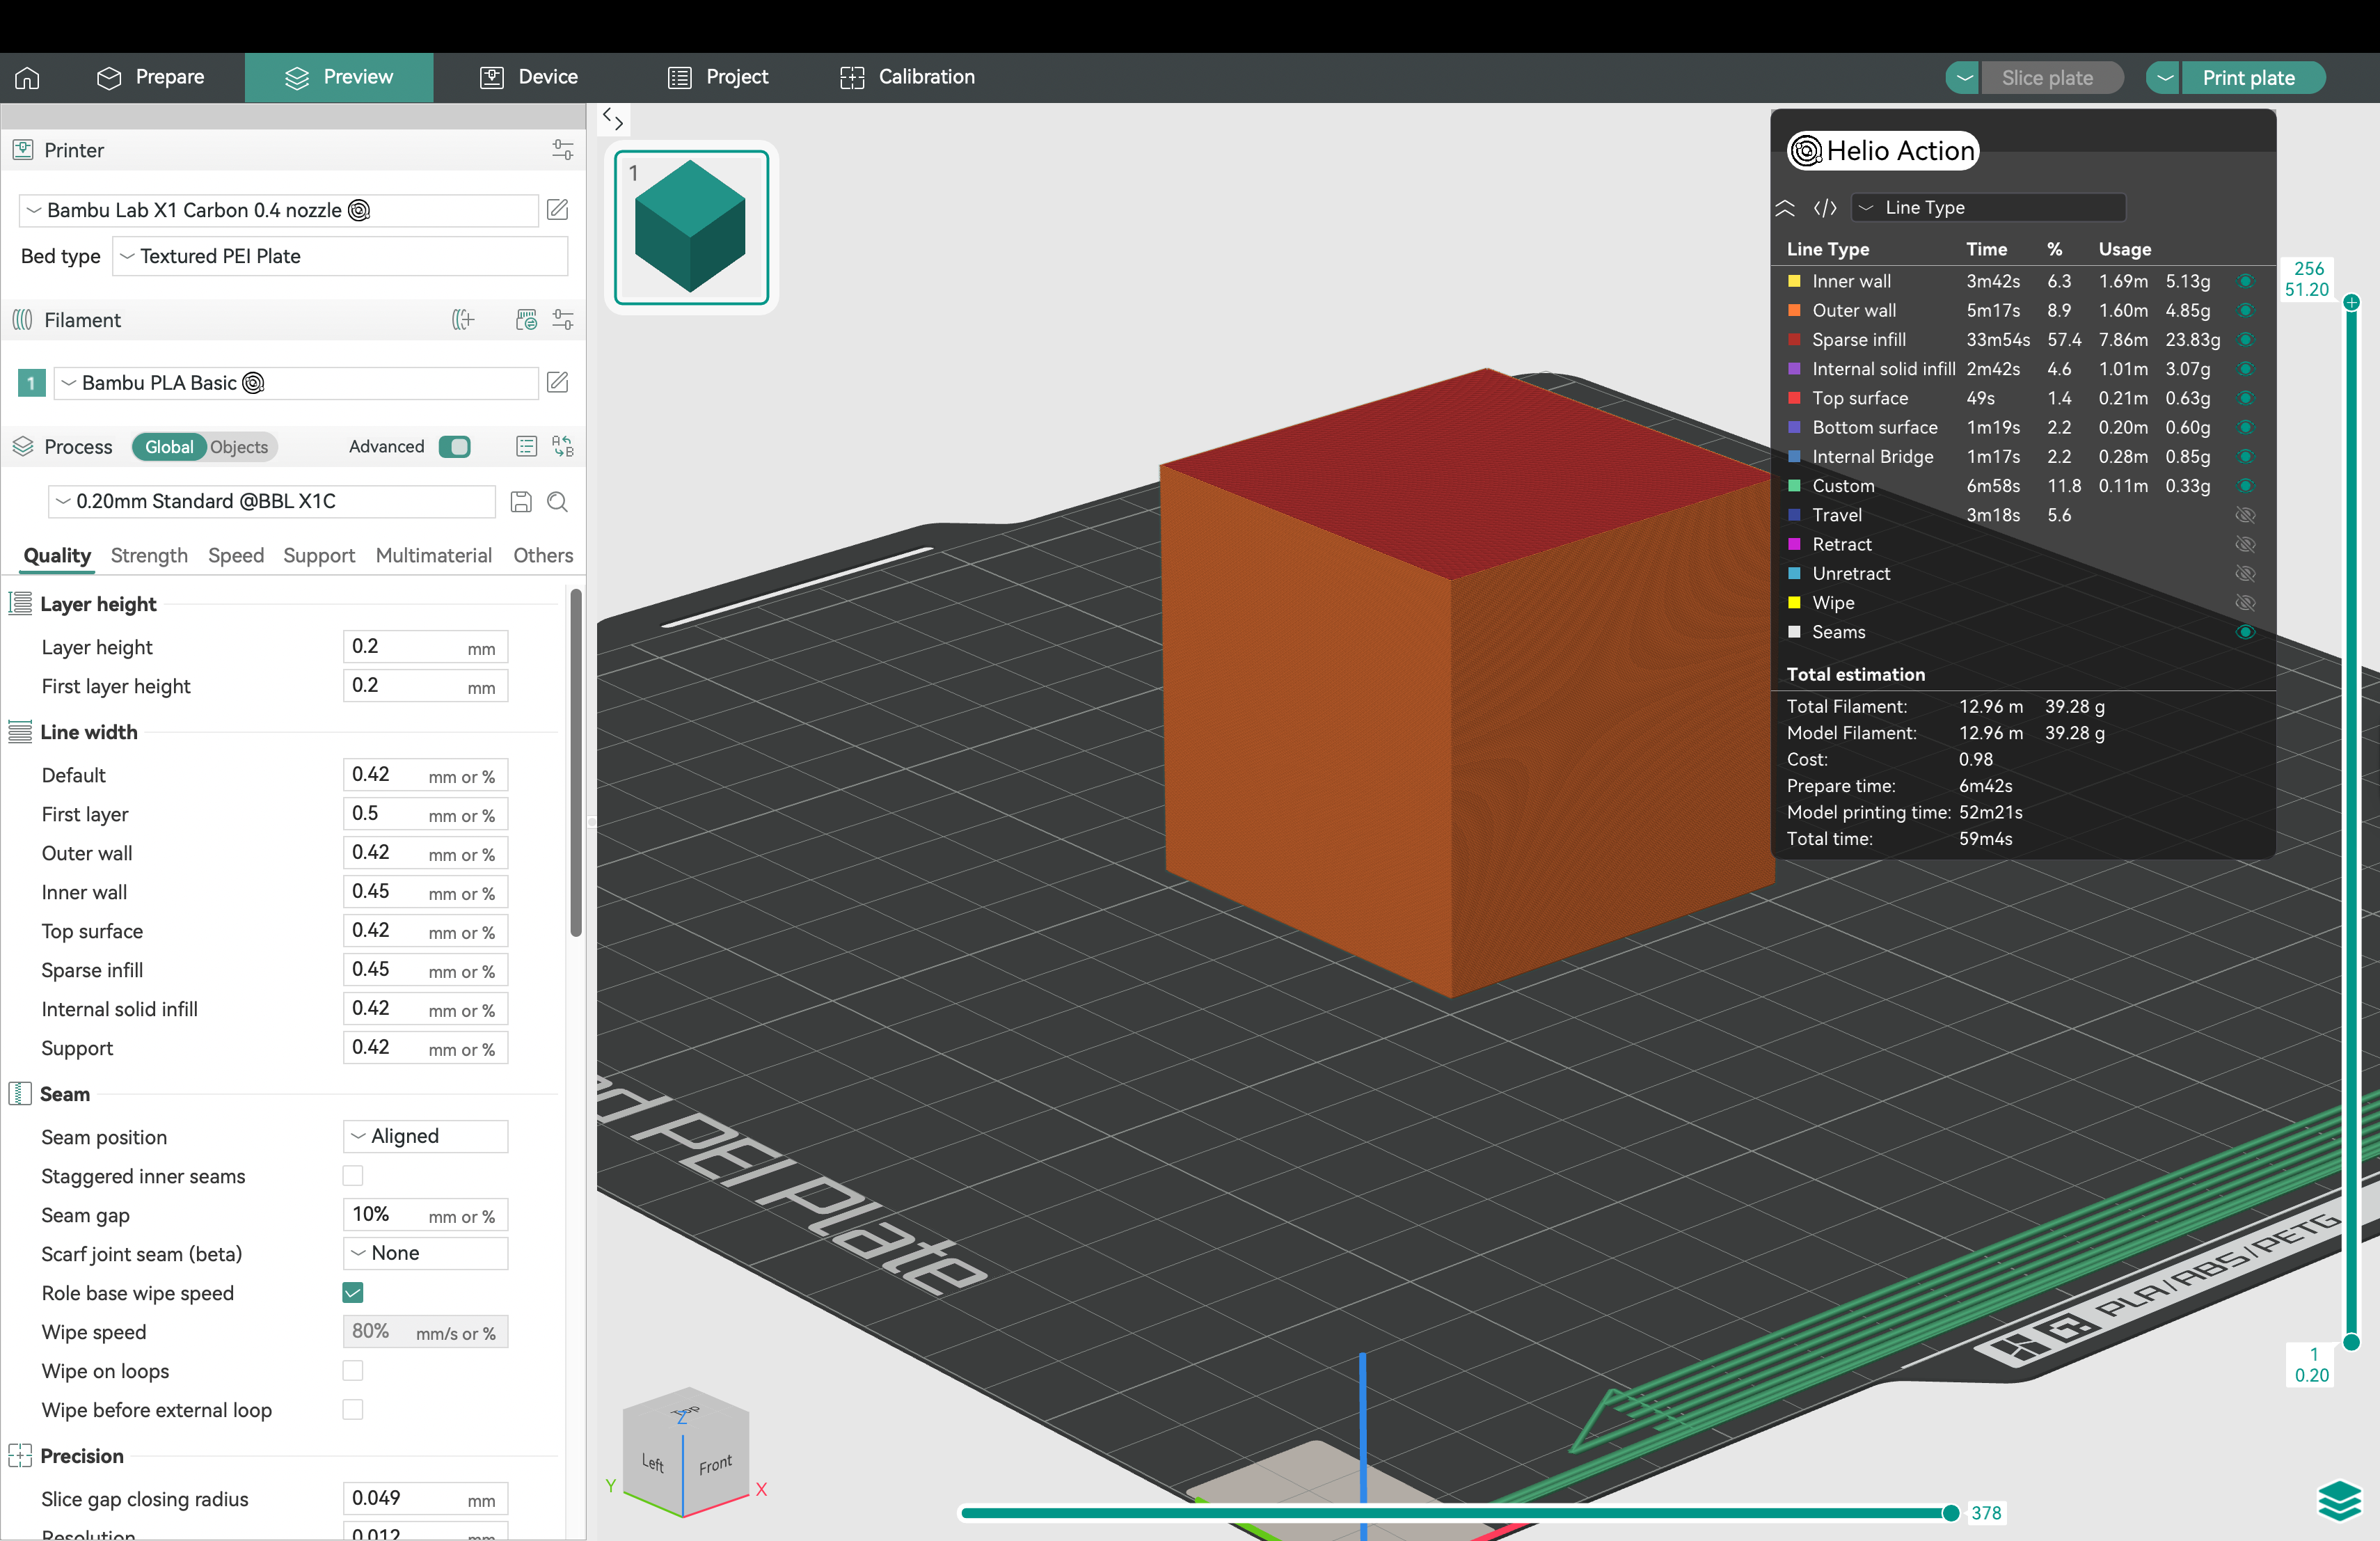Open the 0.20mm Standard process dropdown
2380x1541 pixels.
click(272, 501)
